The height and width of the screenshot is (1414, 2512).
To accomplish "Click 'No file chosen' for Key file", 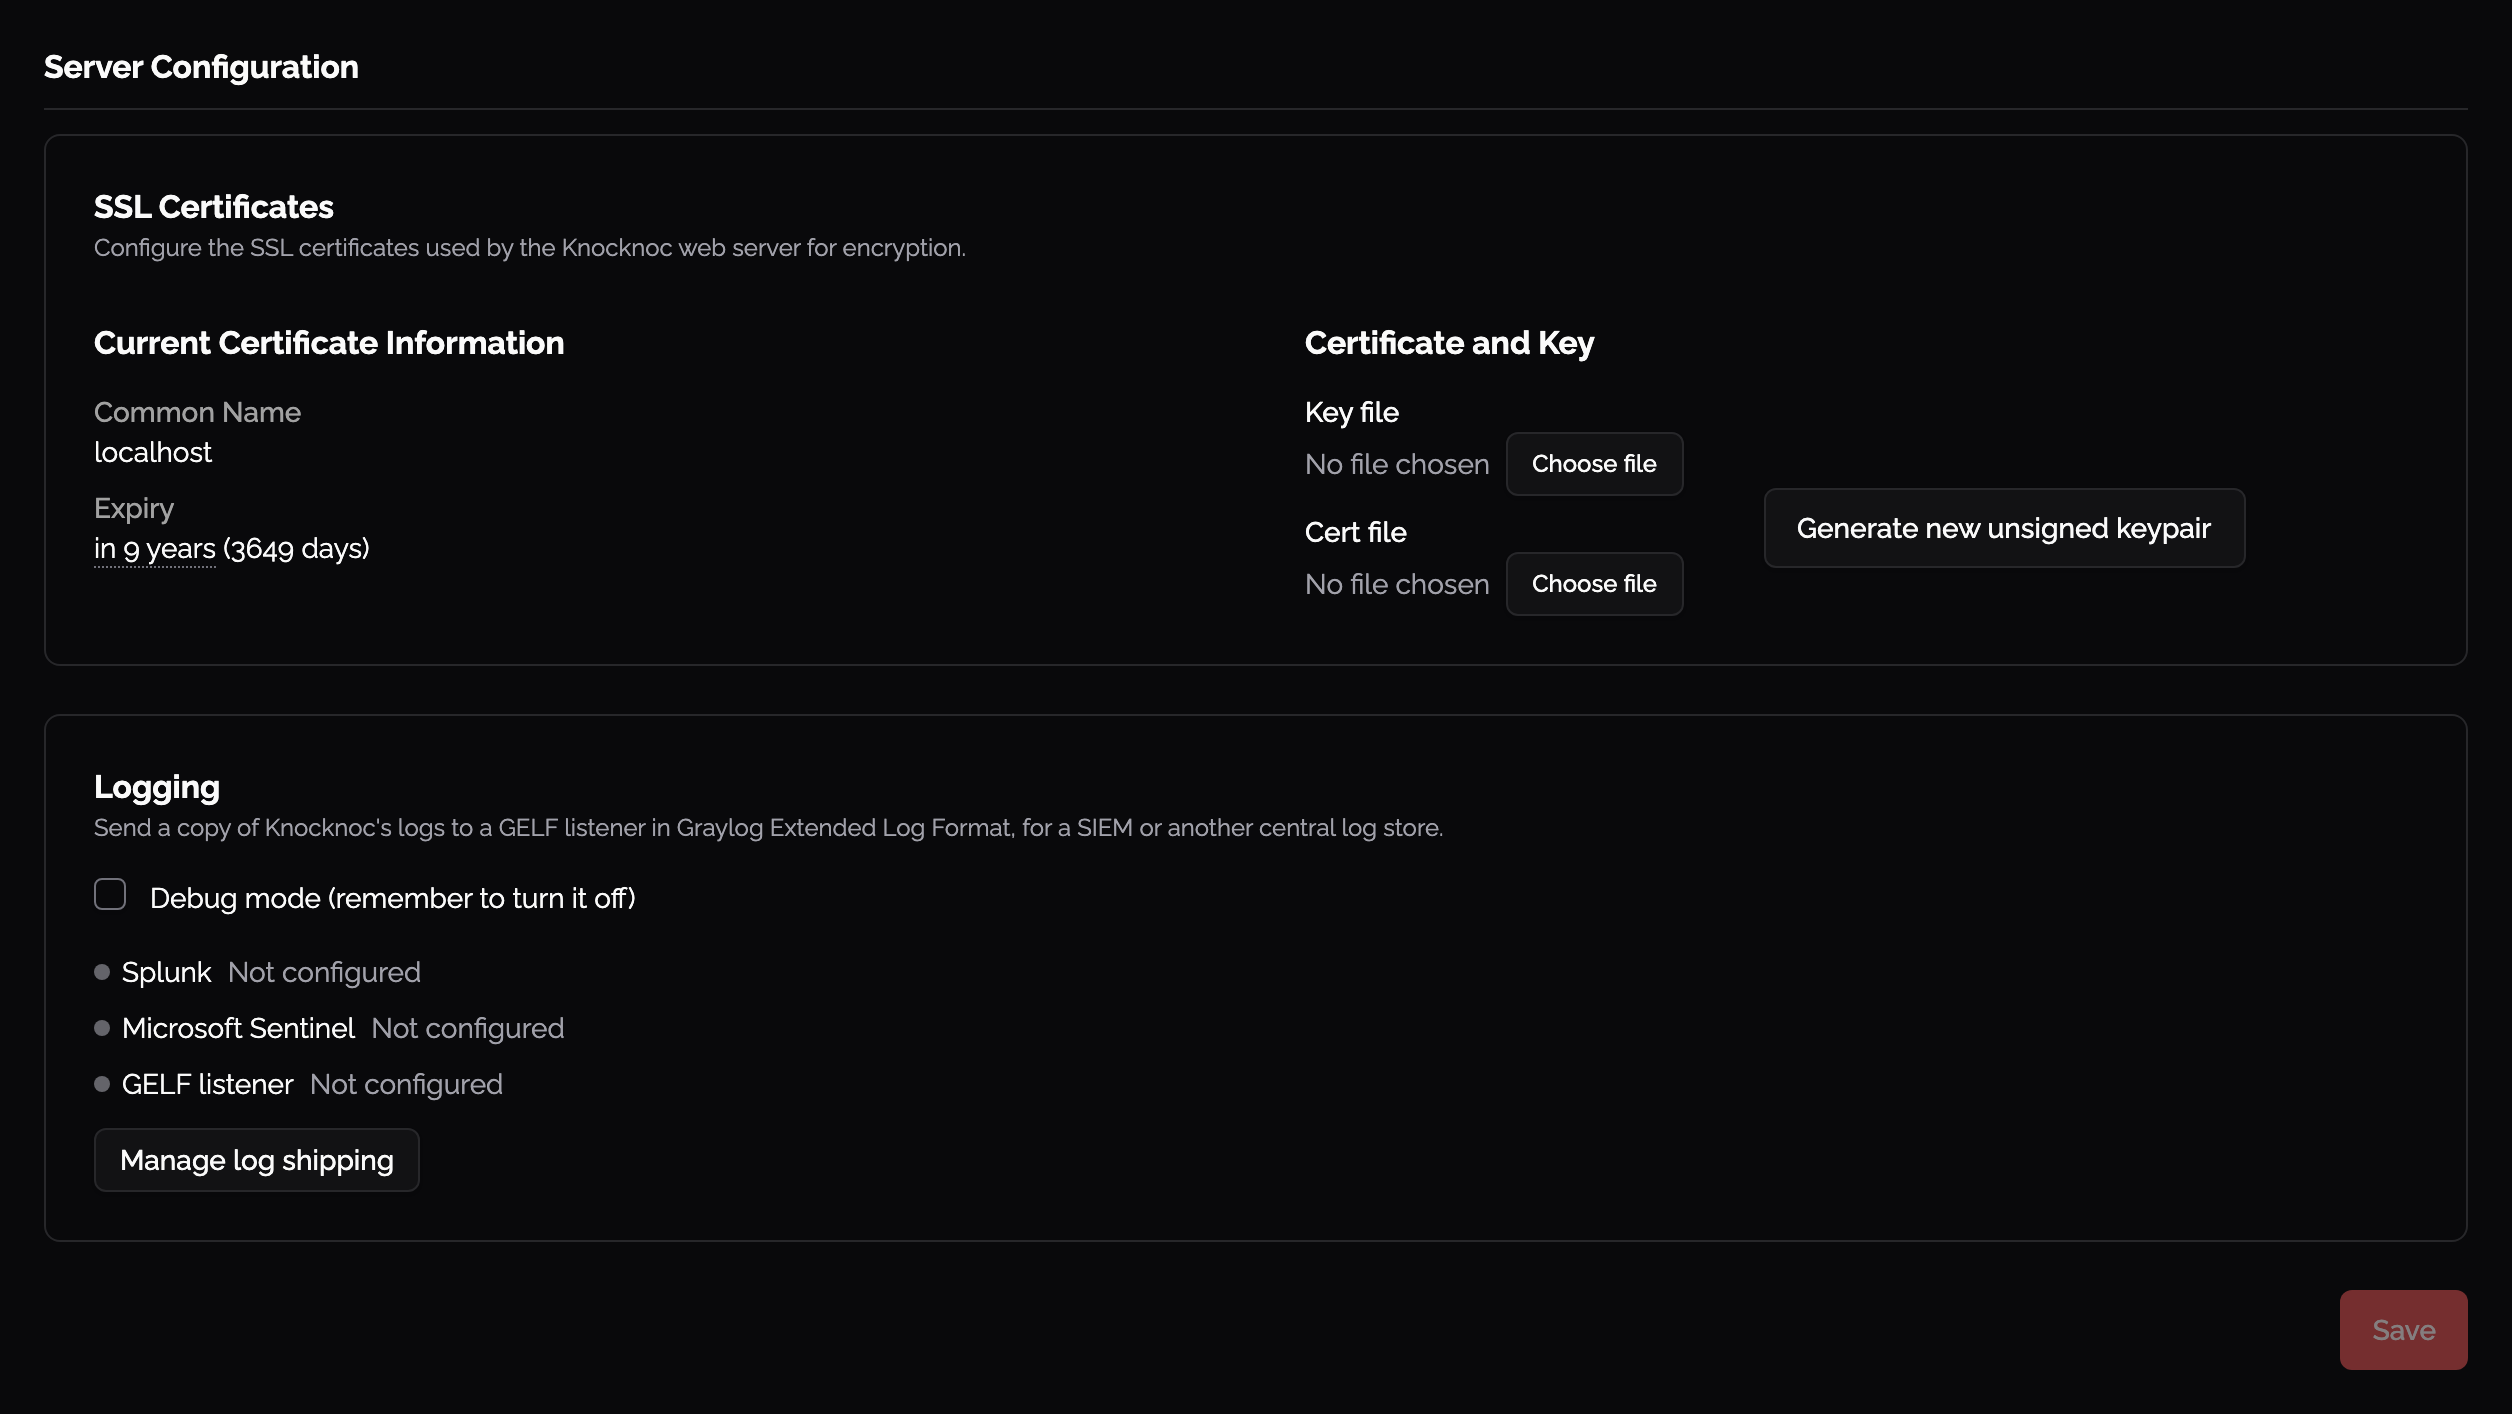I will 1397,464.
